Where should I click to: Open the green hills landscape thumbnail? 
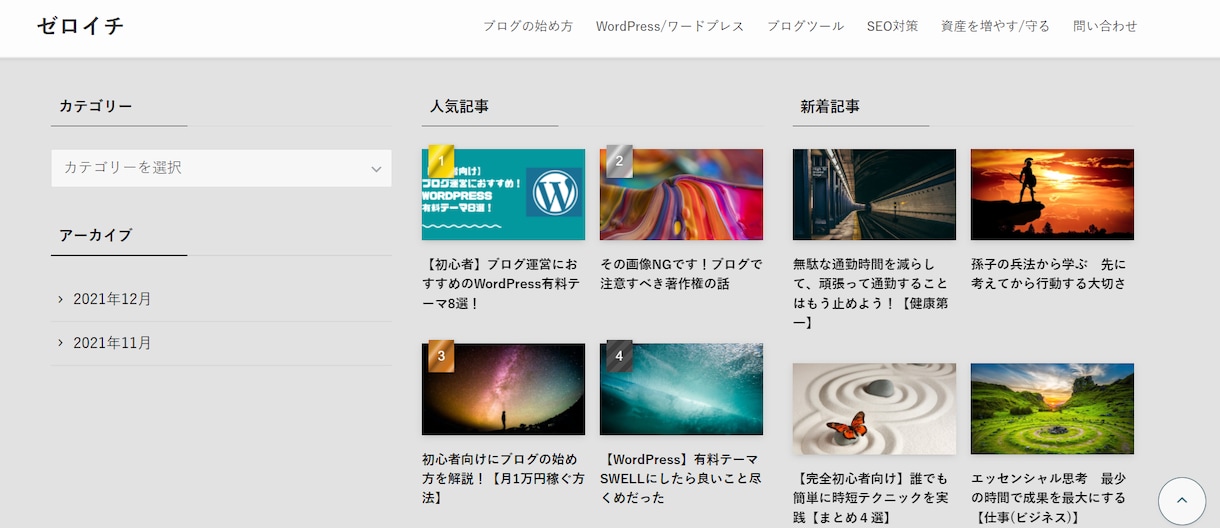point(1052,408)
